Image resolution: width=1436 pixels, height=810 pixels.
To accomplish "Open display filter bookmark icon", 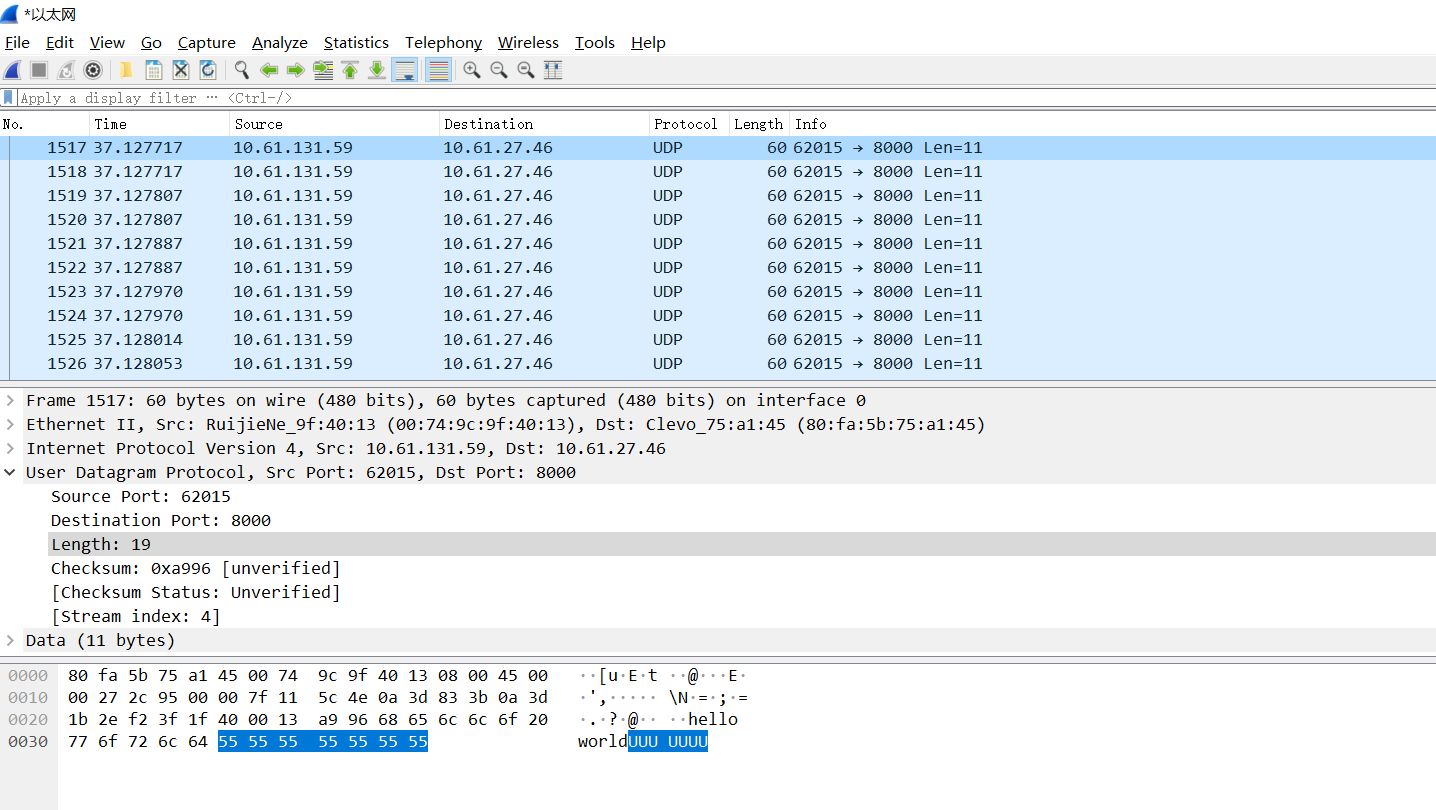I will click(x=9, y=97).
